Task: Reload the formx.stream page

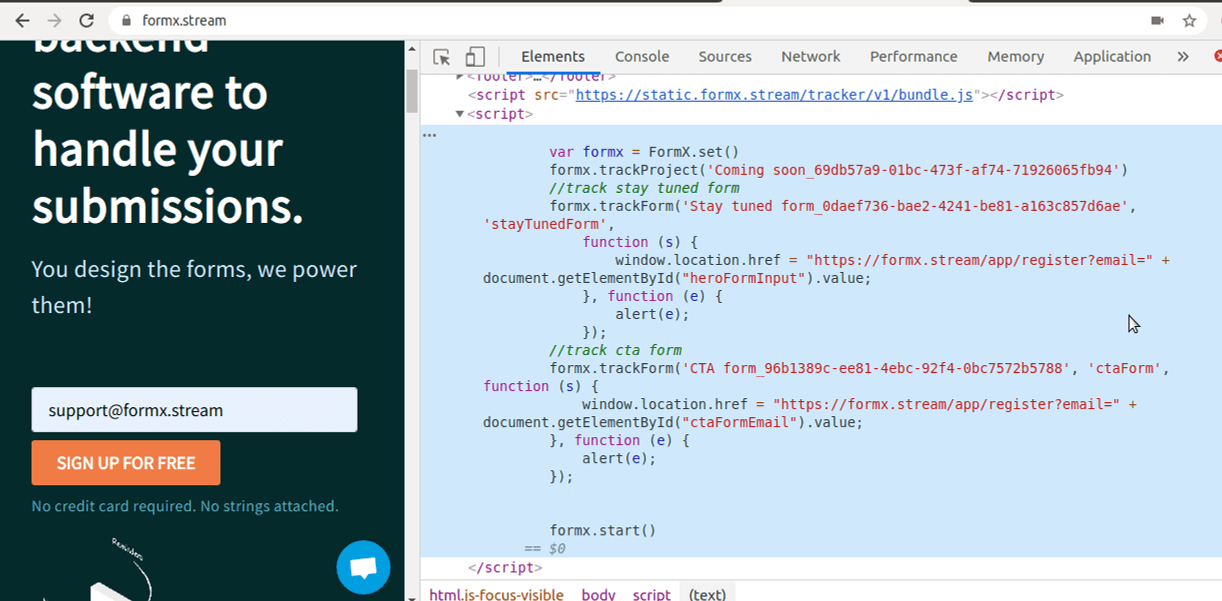Action: point(87,20)
